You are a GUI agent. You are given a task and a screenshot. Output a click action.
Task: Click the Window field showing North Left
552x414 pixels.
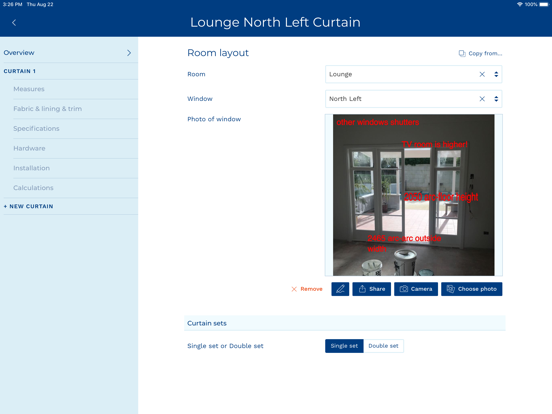point(413,99)
